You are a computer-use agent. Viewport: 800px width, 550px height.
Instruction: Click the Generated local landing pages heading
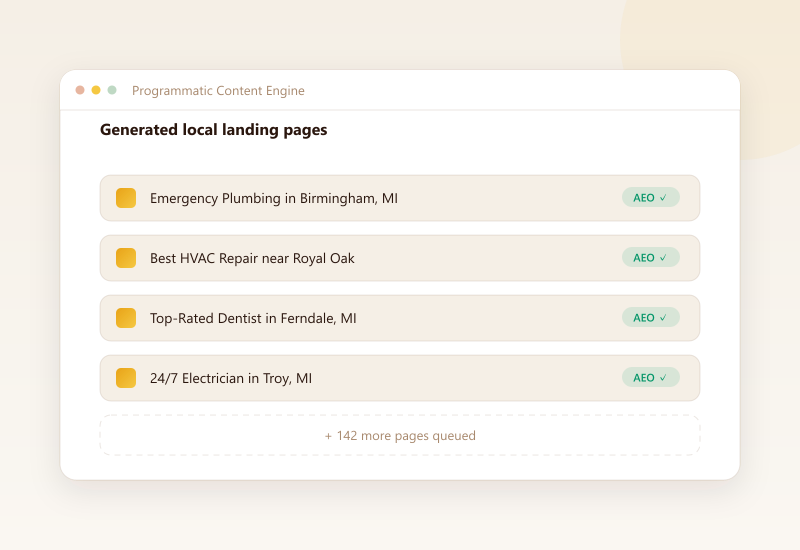[x=213, y=130]
